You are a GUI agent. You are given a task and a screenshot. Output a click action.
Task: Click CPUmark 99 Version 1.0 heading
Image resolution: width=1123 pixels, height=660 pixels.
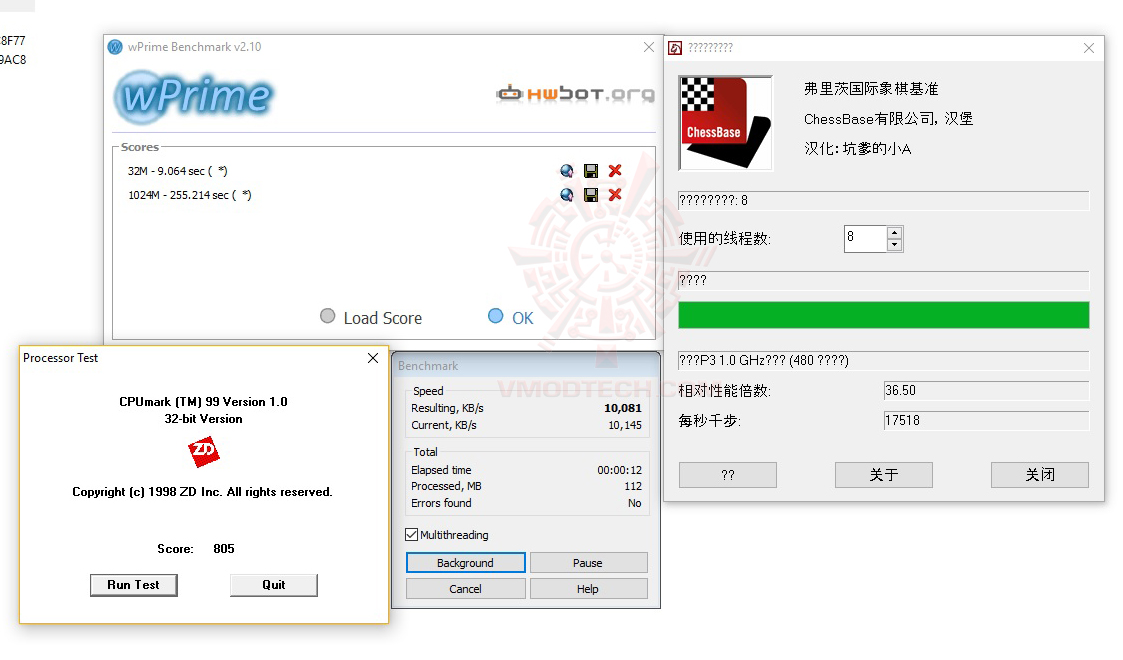[203, 402]
